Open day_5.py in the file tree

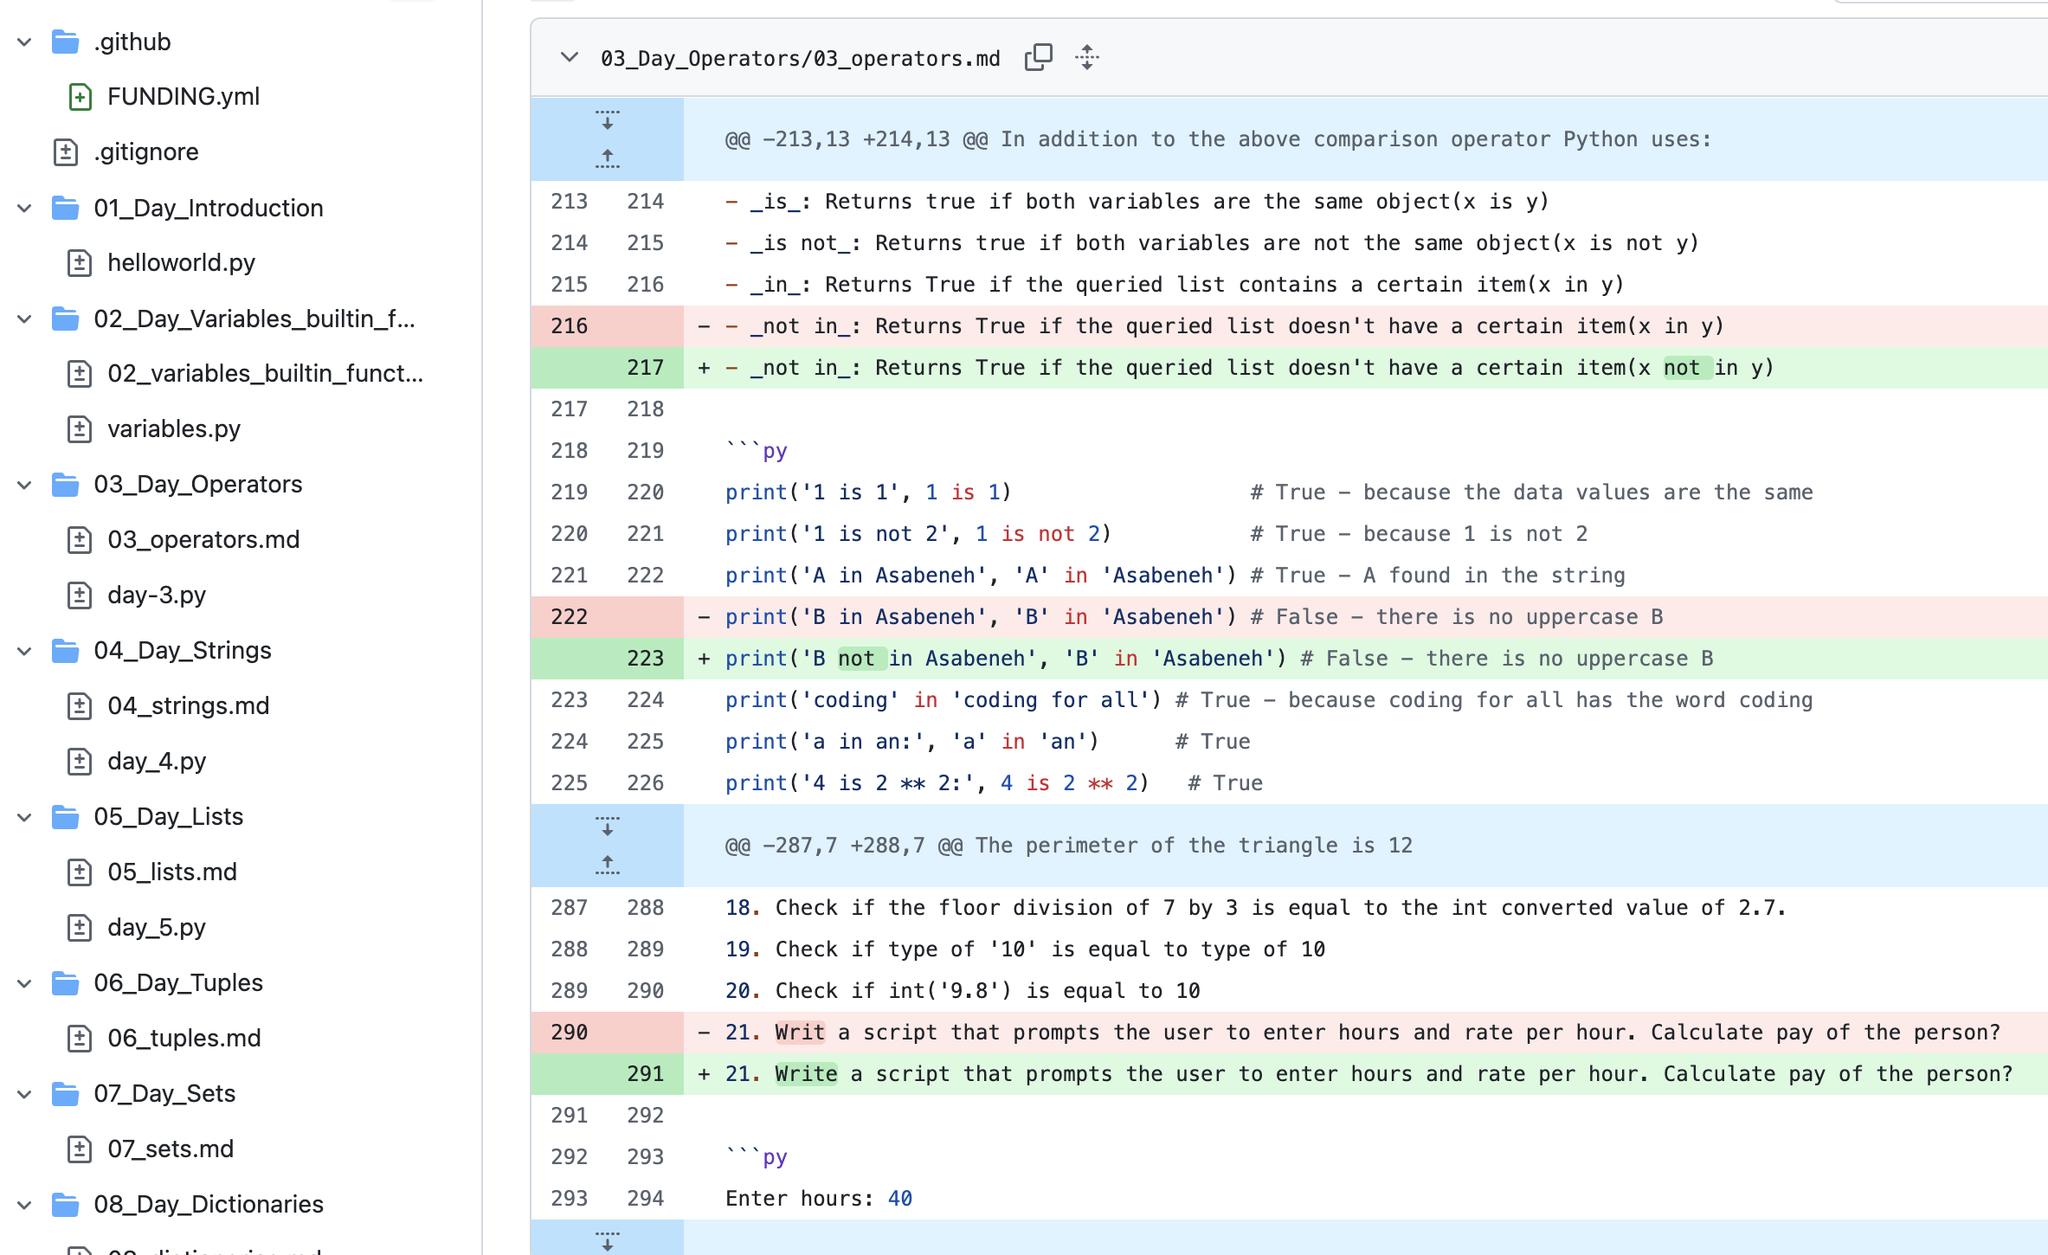pyautogui.click(x=157, y=927)
